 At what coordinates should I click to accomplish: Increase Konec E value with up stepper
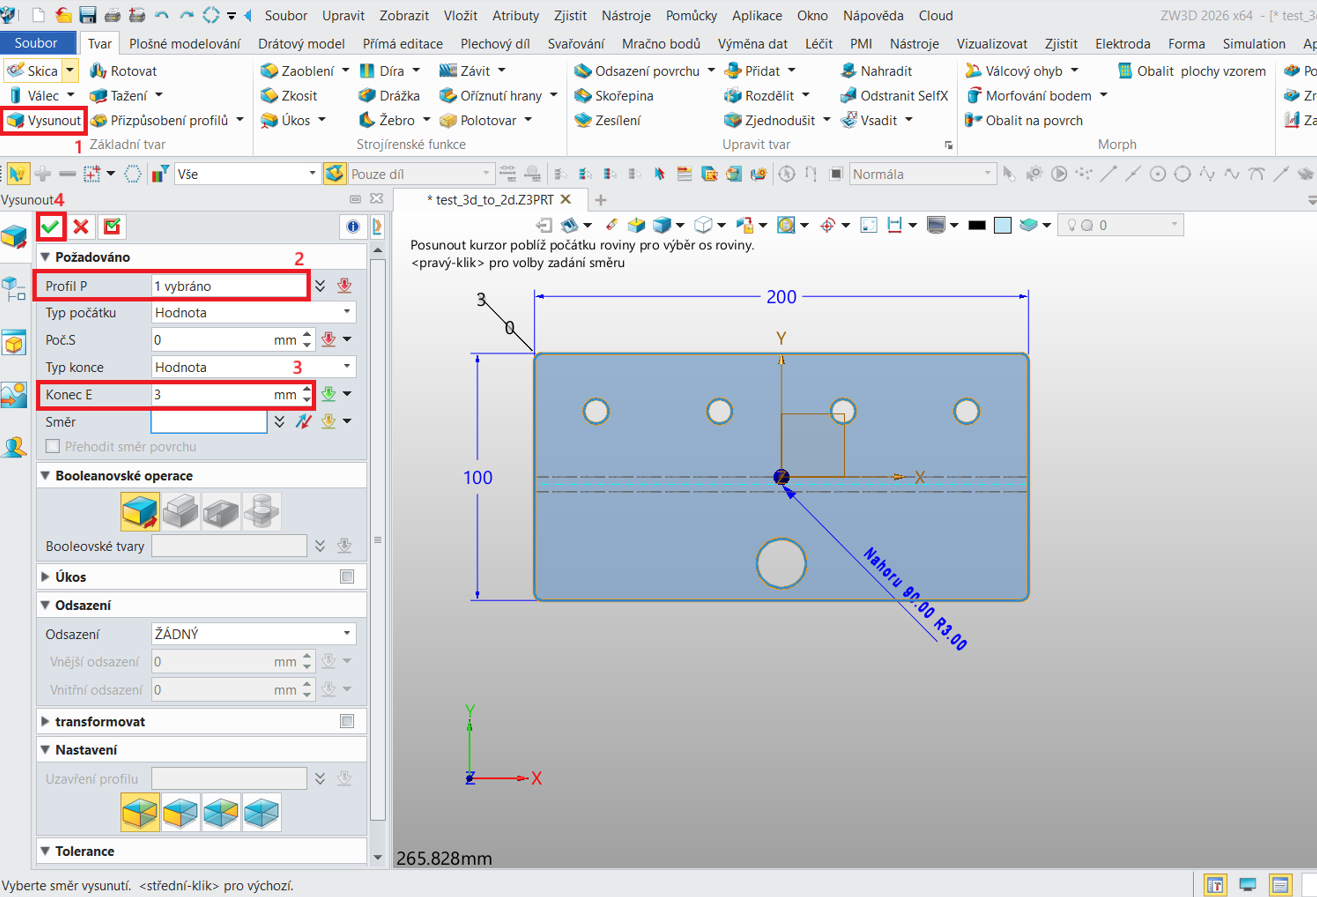[307, 389]
